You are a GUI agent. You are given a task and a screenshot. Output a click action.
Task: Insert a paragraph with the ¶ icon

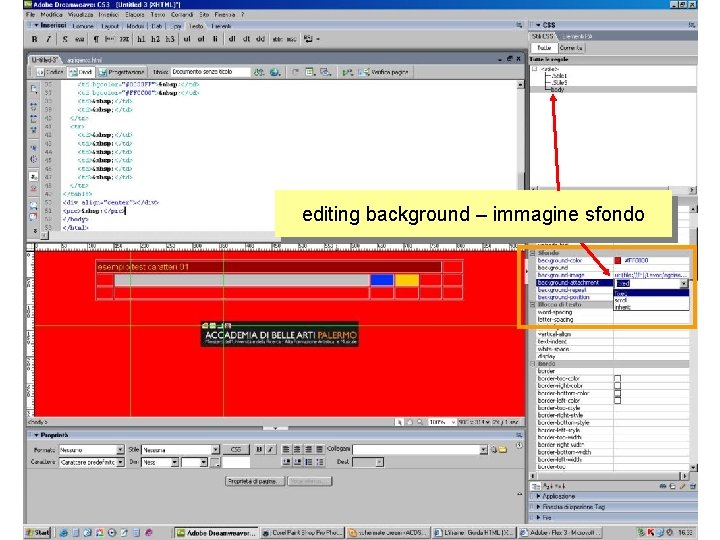[x=96, y=39]
